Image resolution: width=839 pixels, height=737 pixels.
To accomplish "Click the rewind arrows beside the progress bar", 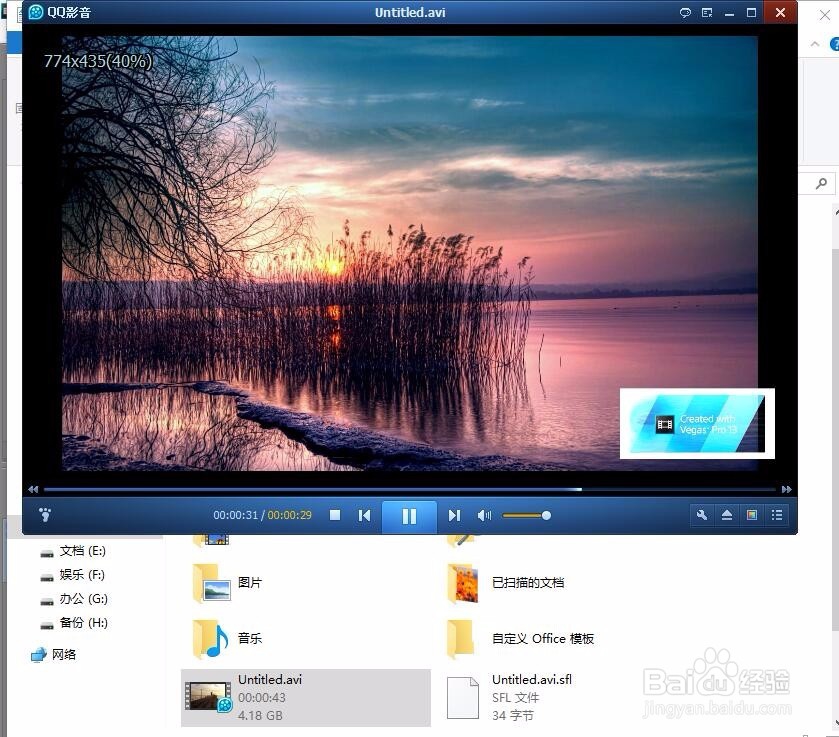I will tap(33, 489).
